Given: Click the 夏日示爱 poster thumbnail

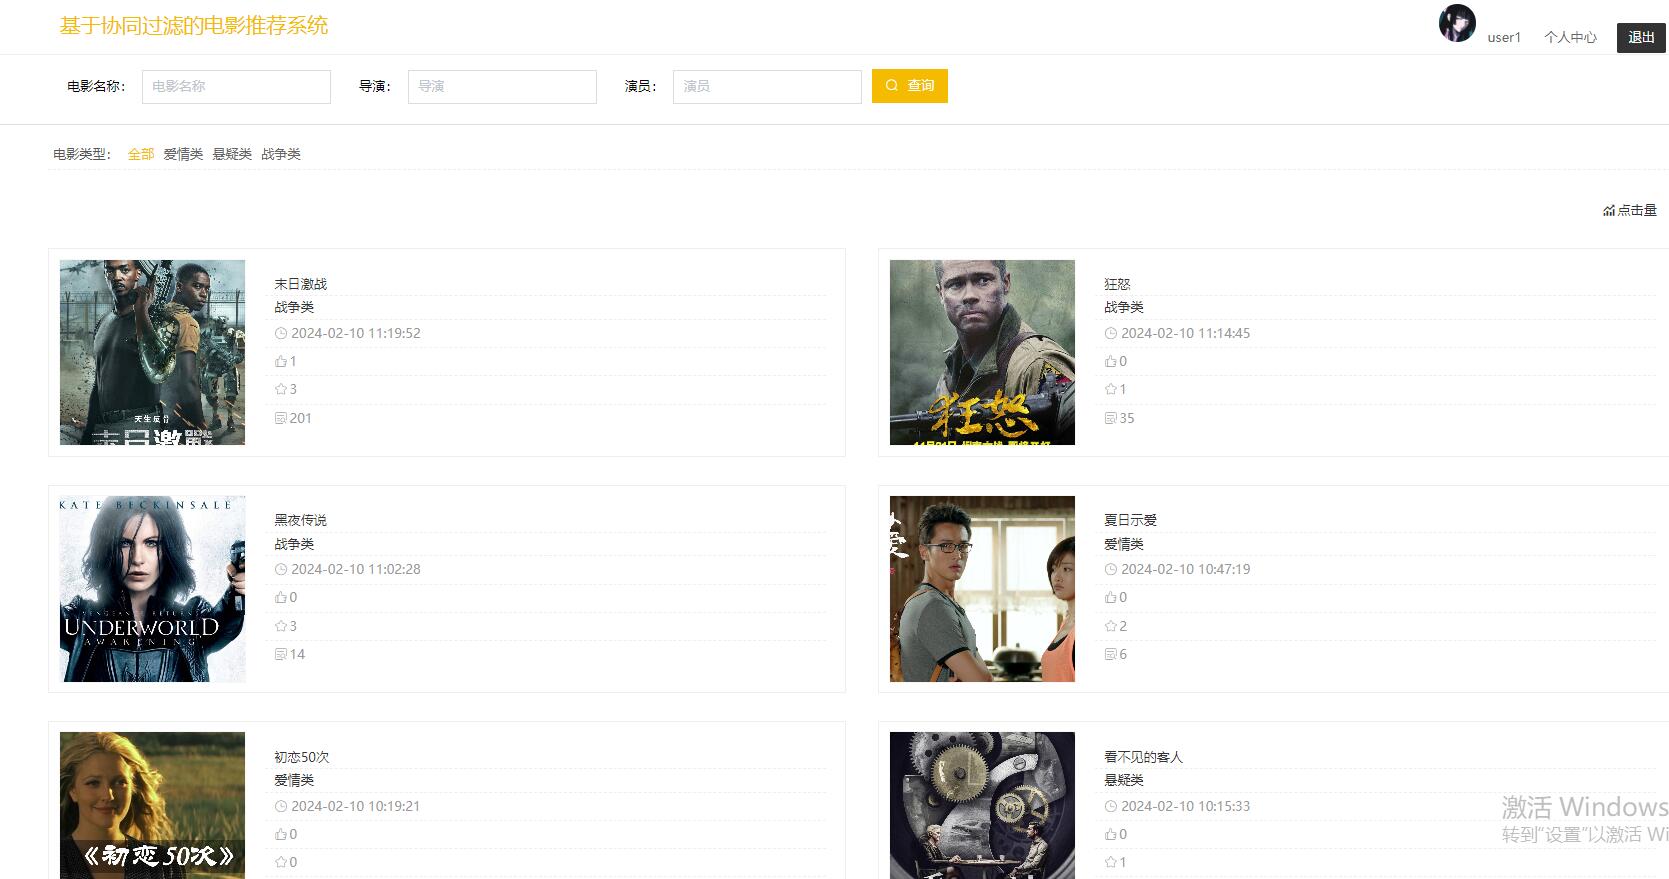Looking at the screenshot, I should point(982,589).
